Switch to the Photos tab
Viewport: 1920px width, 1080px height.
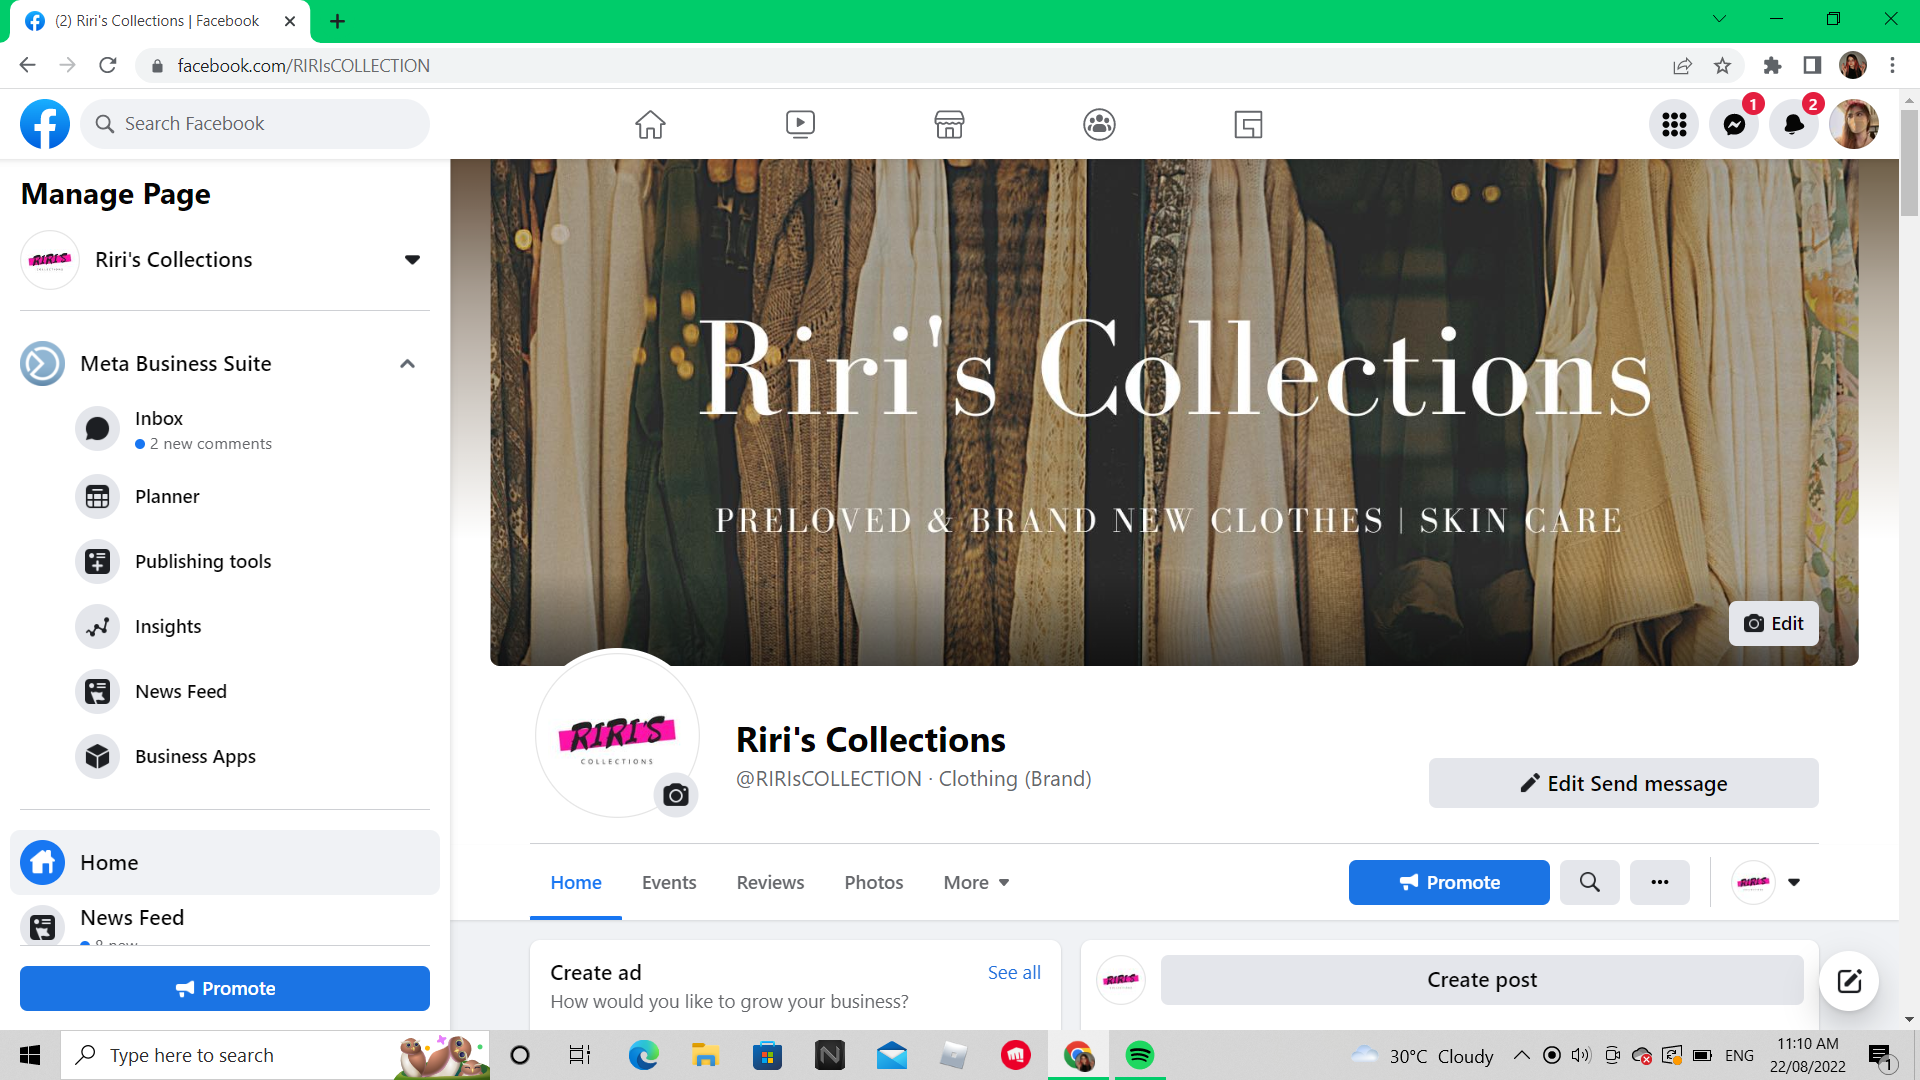873,882
